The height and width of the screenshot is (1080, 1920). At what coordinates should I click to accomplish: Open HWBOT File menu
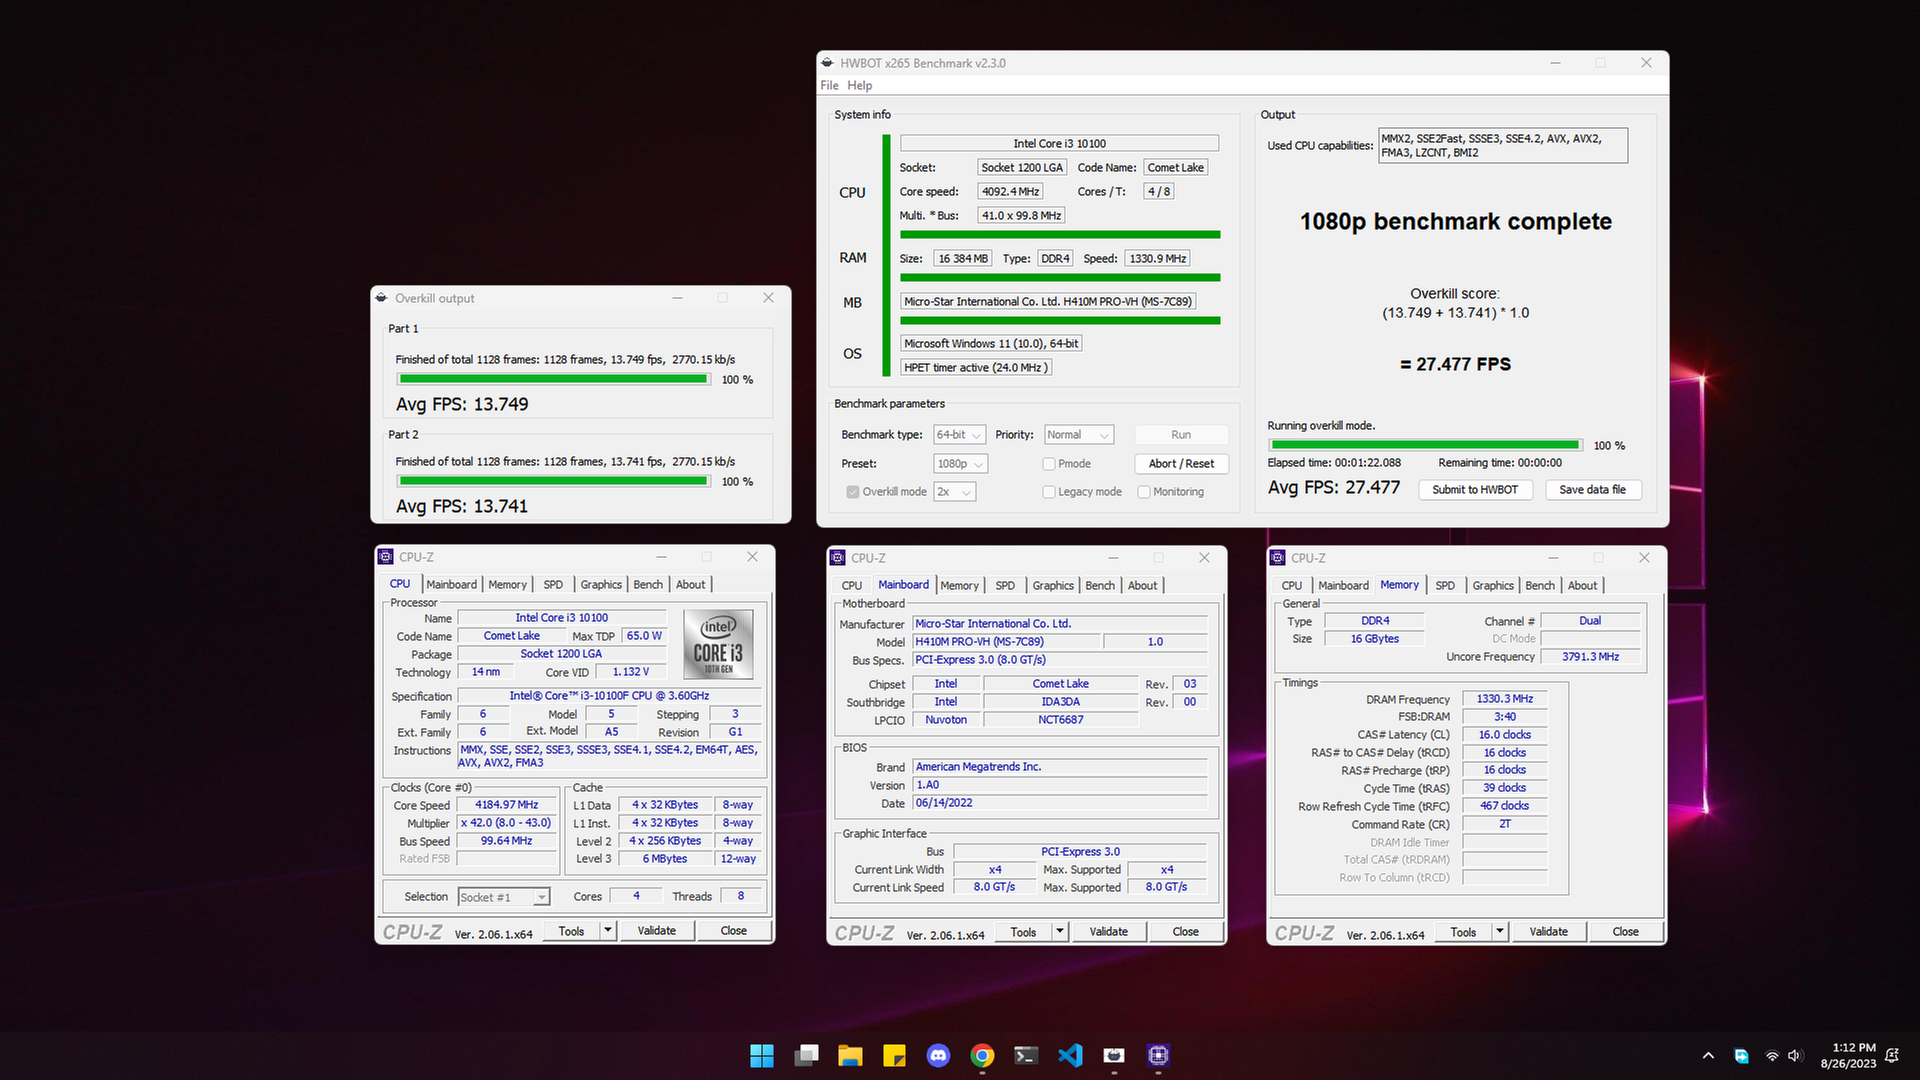tap(829, 86)
